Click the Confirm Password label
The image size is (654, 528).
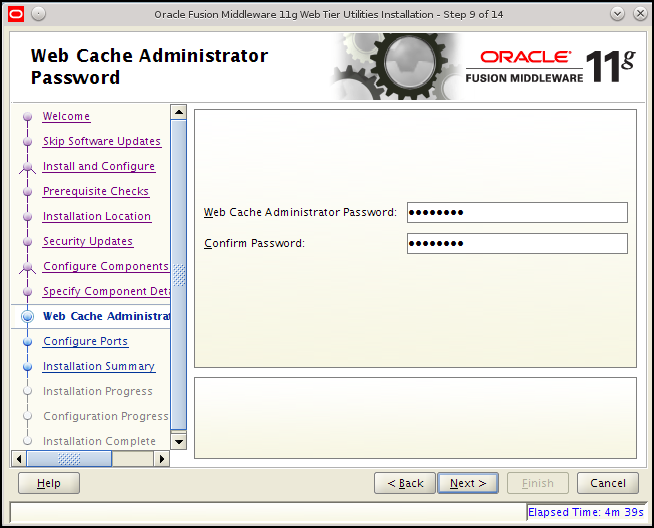pos(254,243)
